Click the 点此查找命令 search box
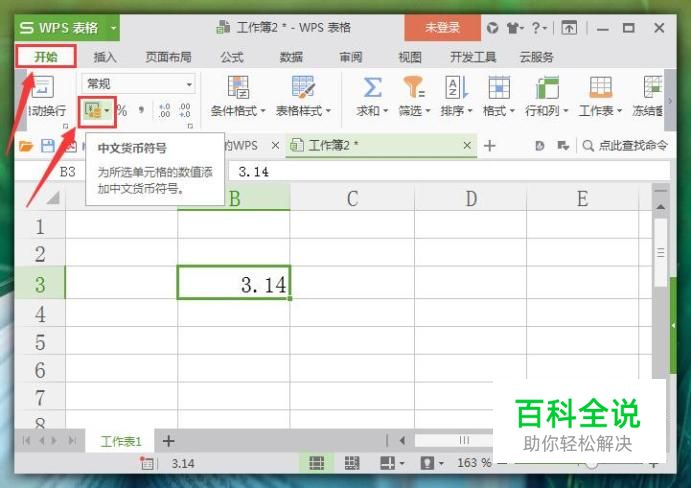Screen dimensions: 691x488 coord(625,145)
